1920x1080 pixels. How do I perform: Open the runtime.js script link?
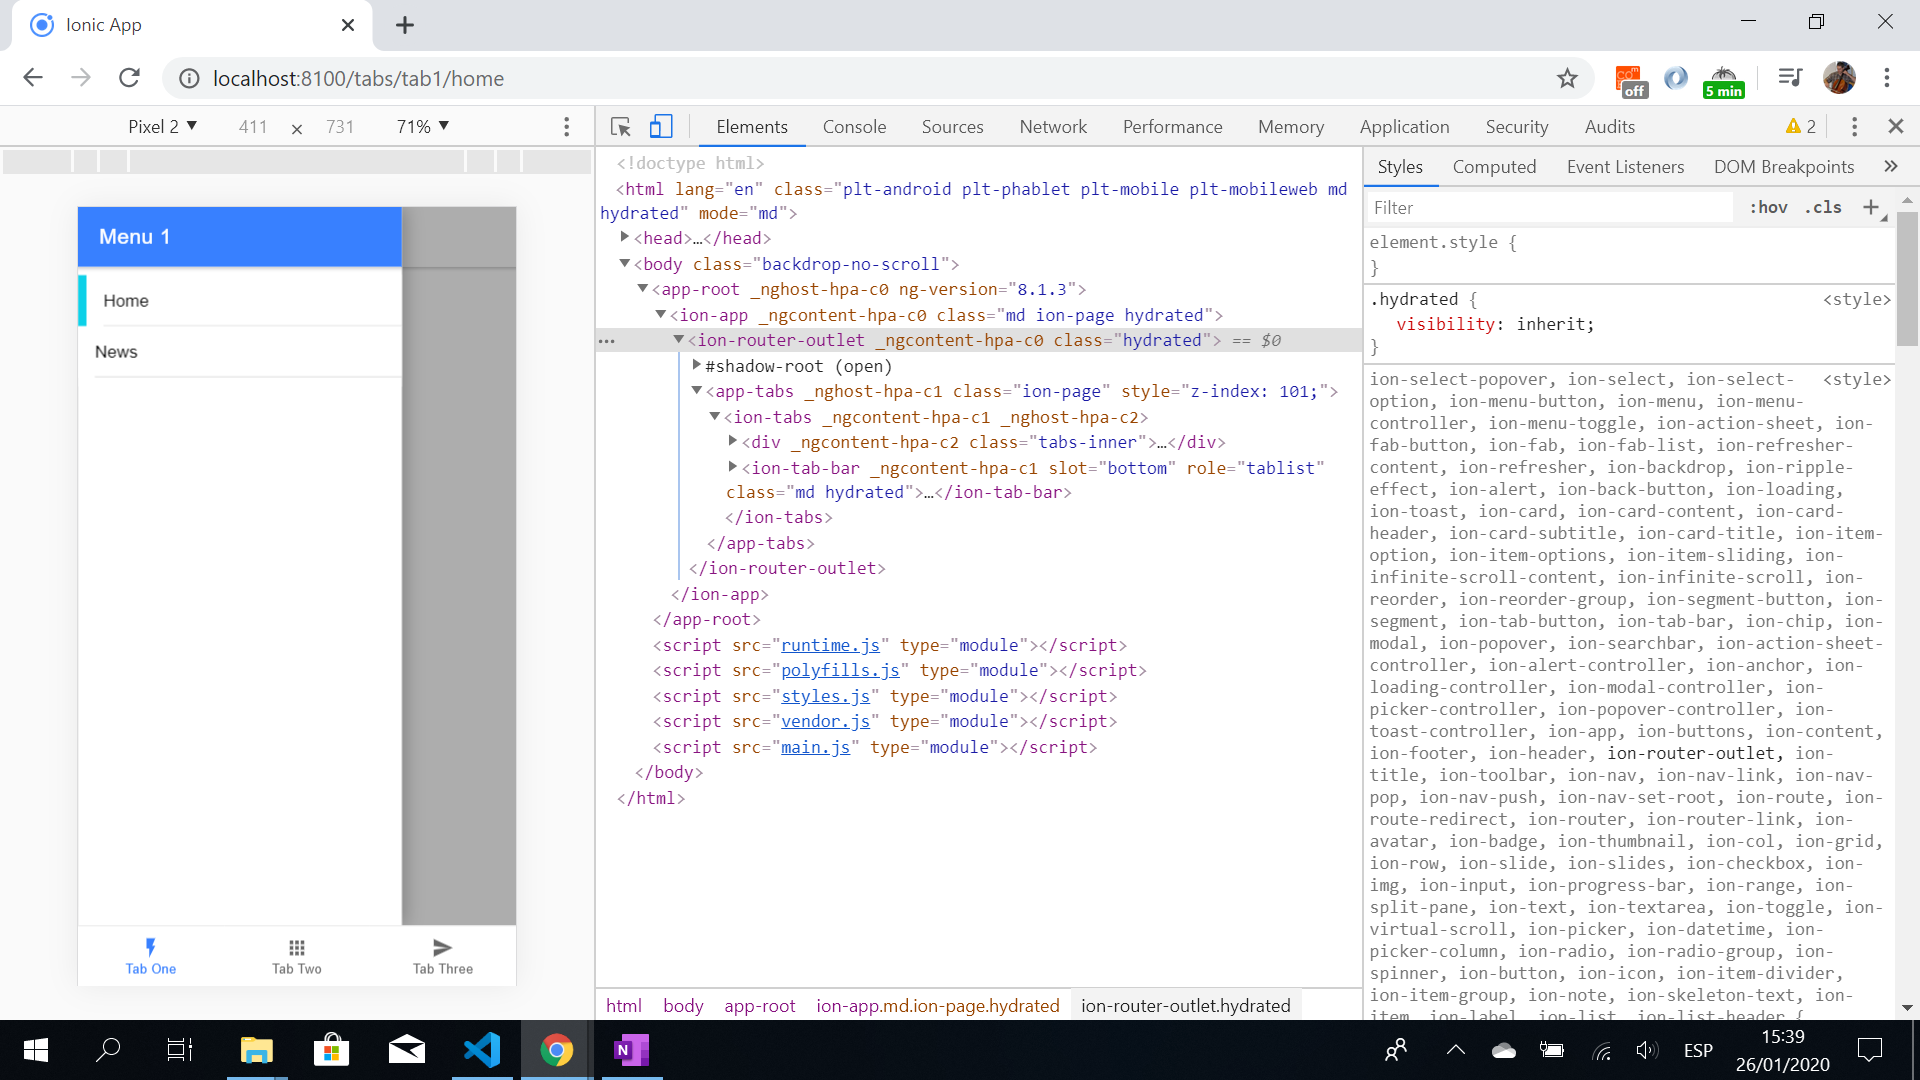(830, 645)
